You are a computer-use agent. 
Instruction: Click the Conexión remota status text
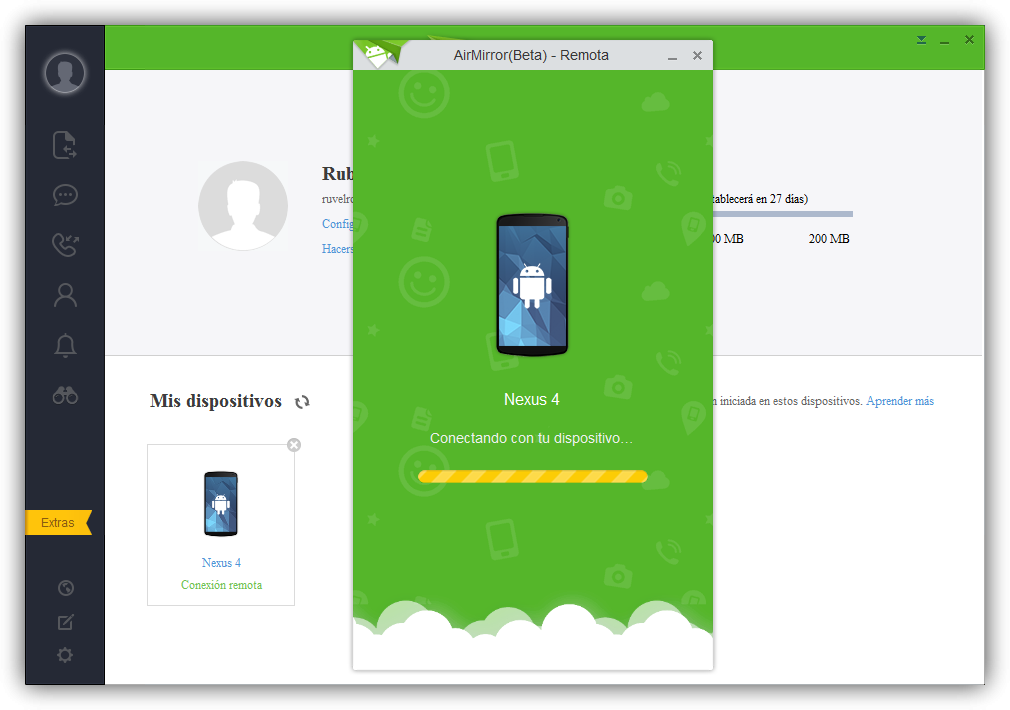pyautogui.click(x=221, y=585)
